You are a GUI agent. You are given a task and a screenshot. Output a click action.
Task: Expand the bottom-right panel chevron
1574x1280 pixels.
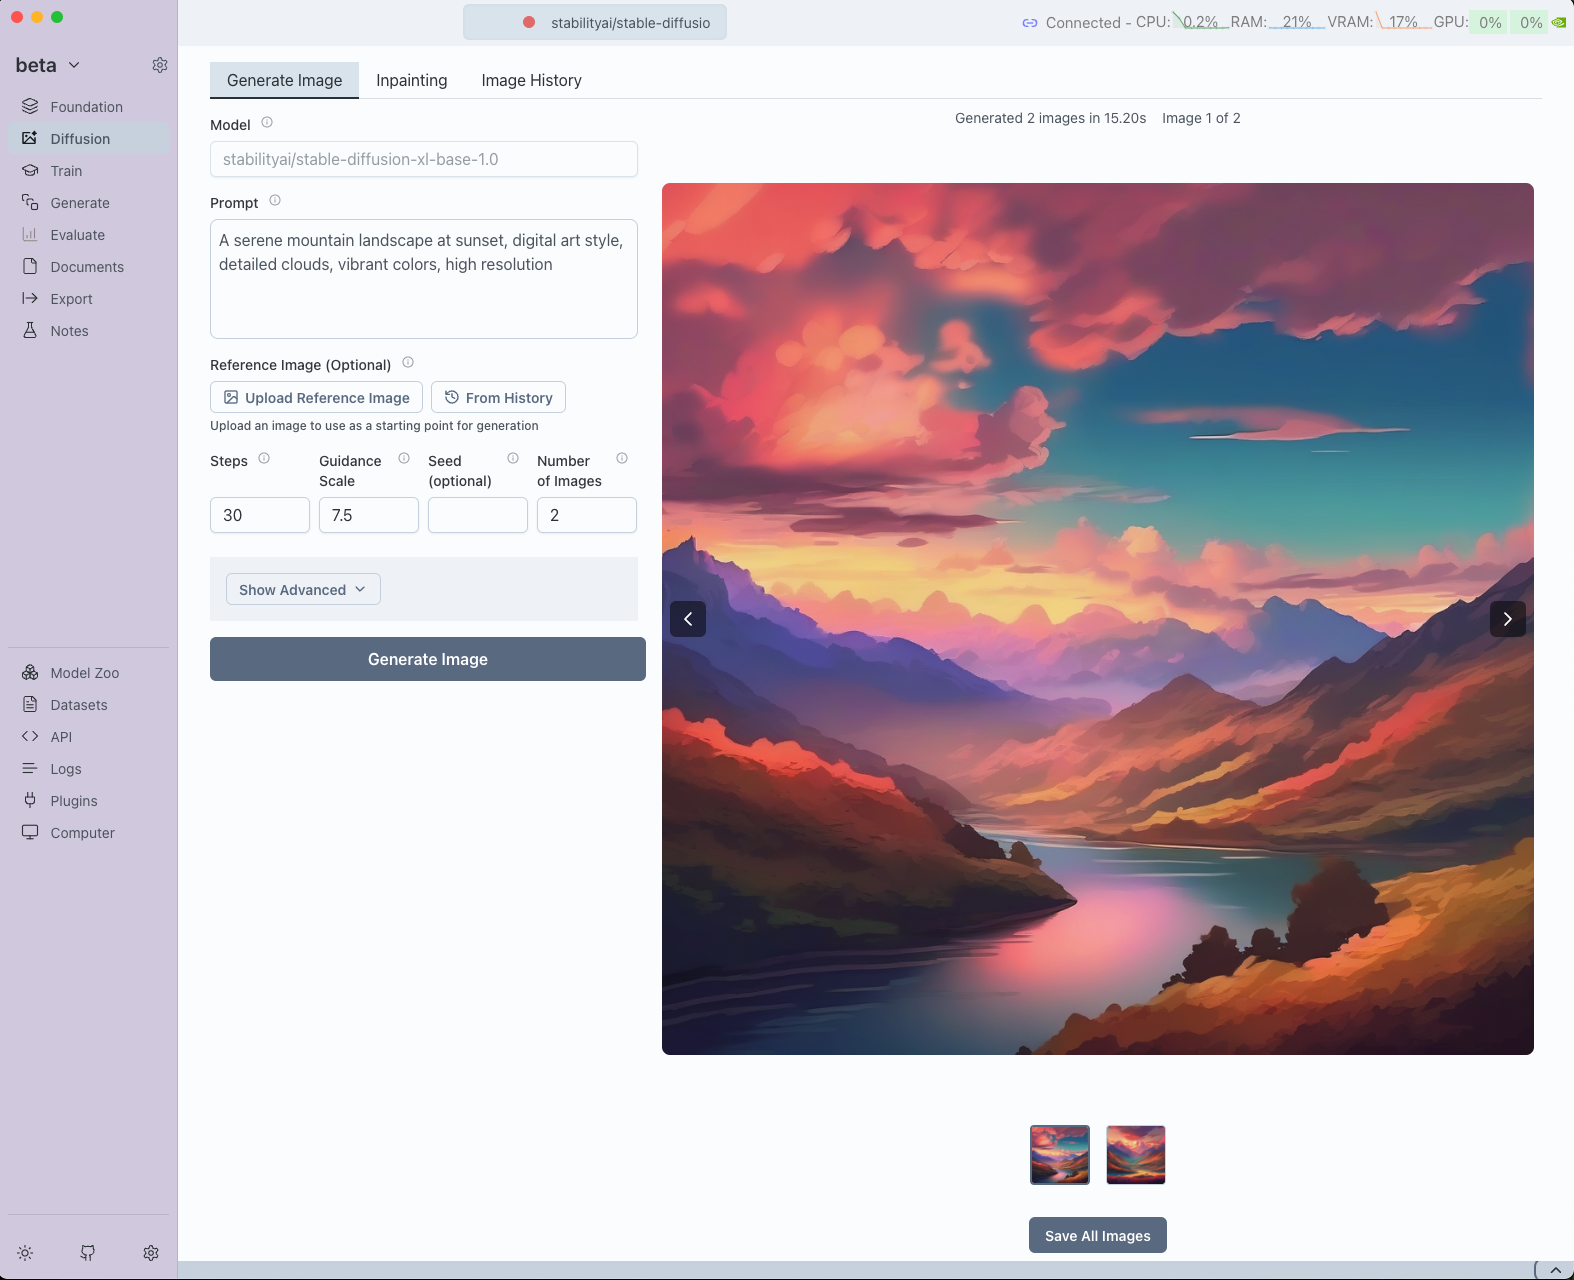click(1555, 1270)
